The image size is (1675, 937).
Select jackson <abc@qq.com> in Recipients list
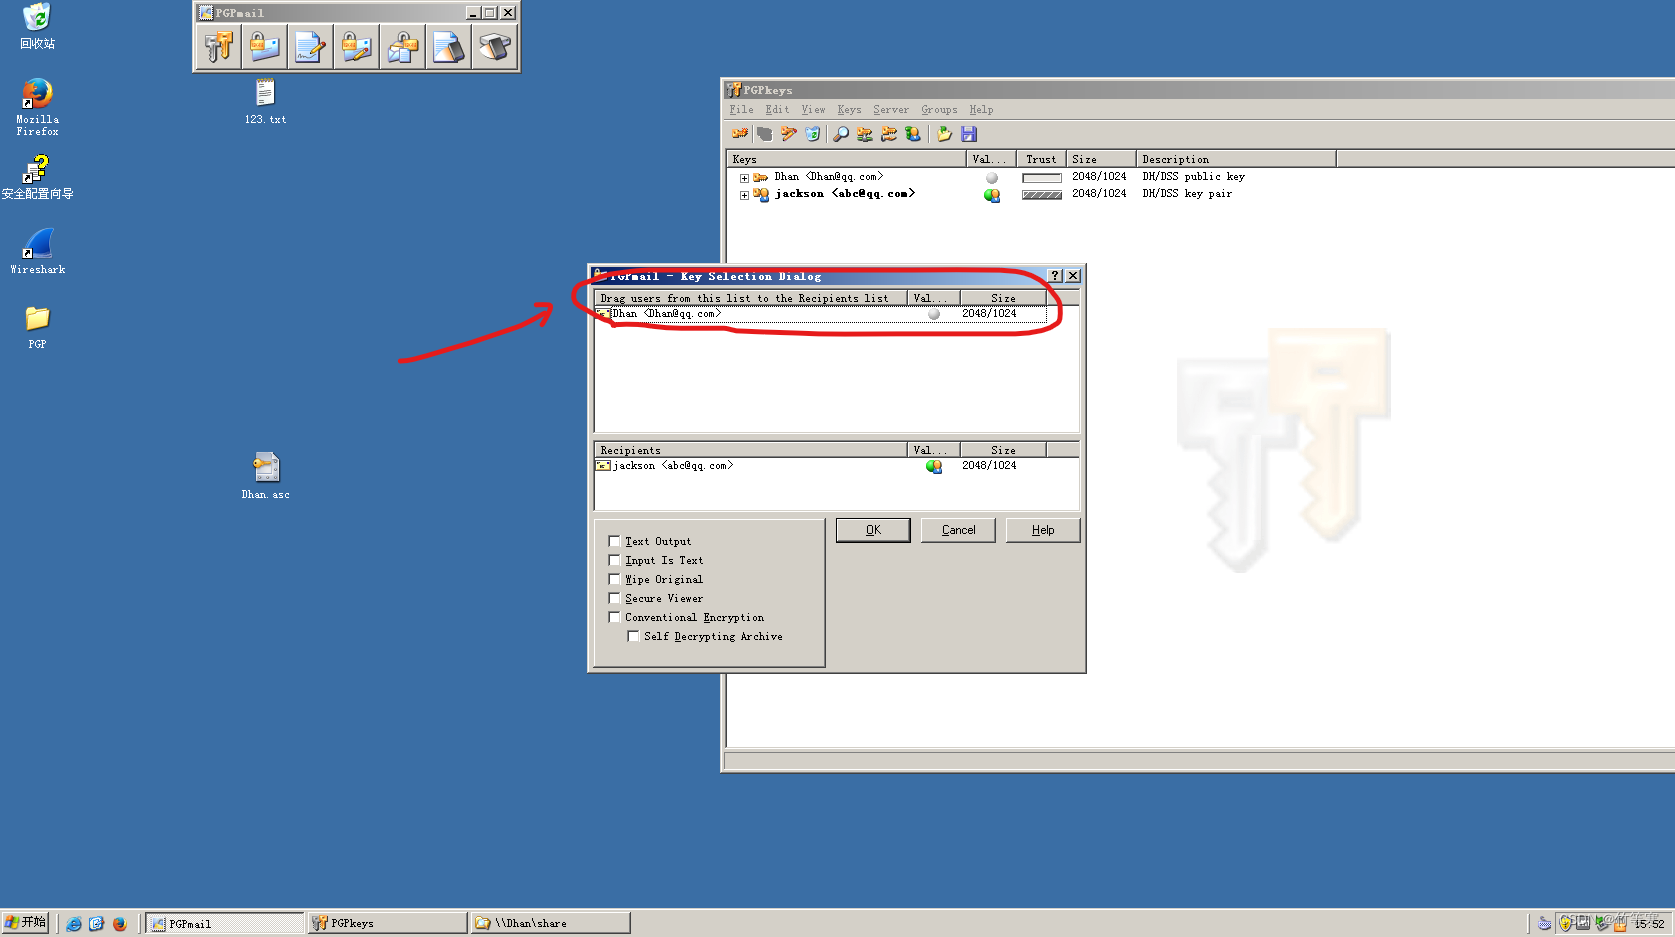point(820,466)
